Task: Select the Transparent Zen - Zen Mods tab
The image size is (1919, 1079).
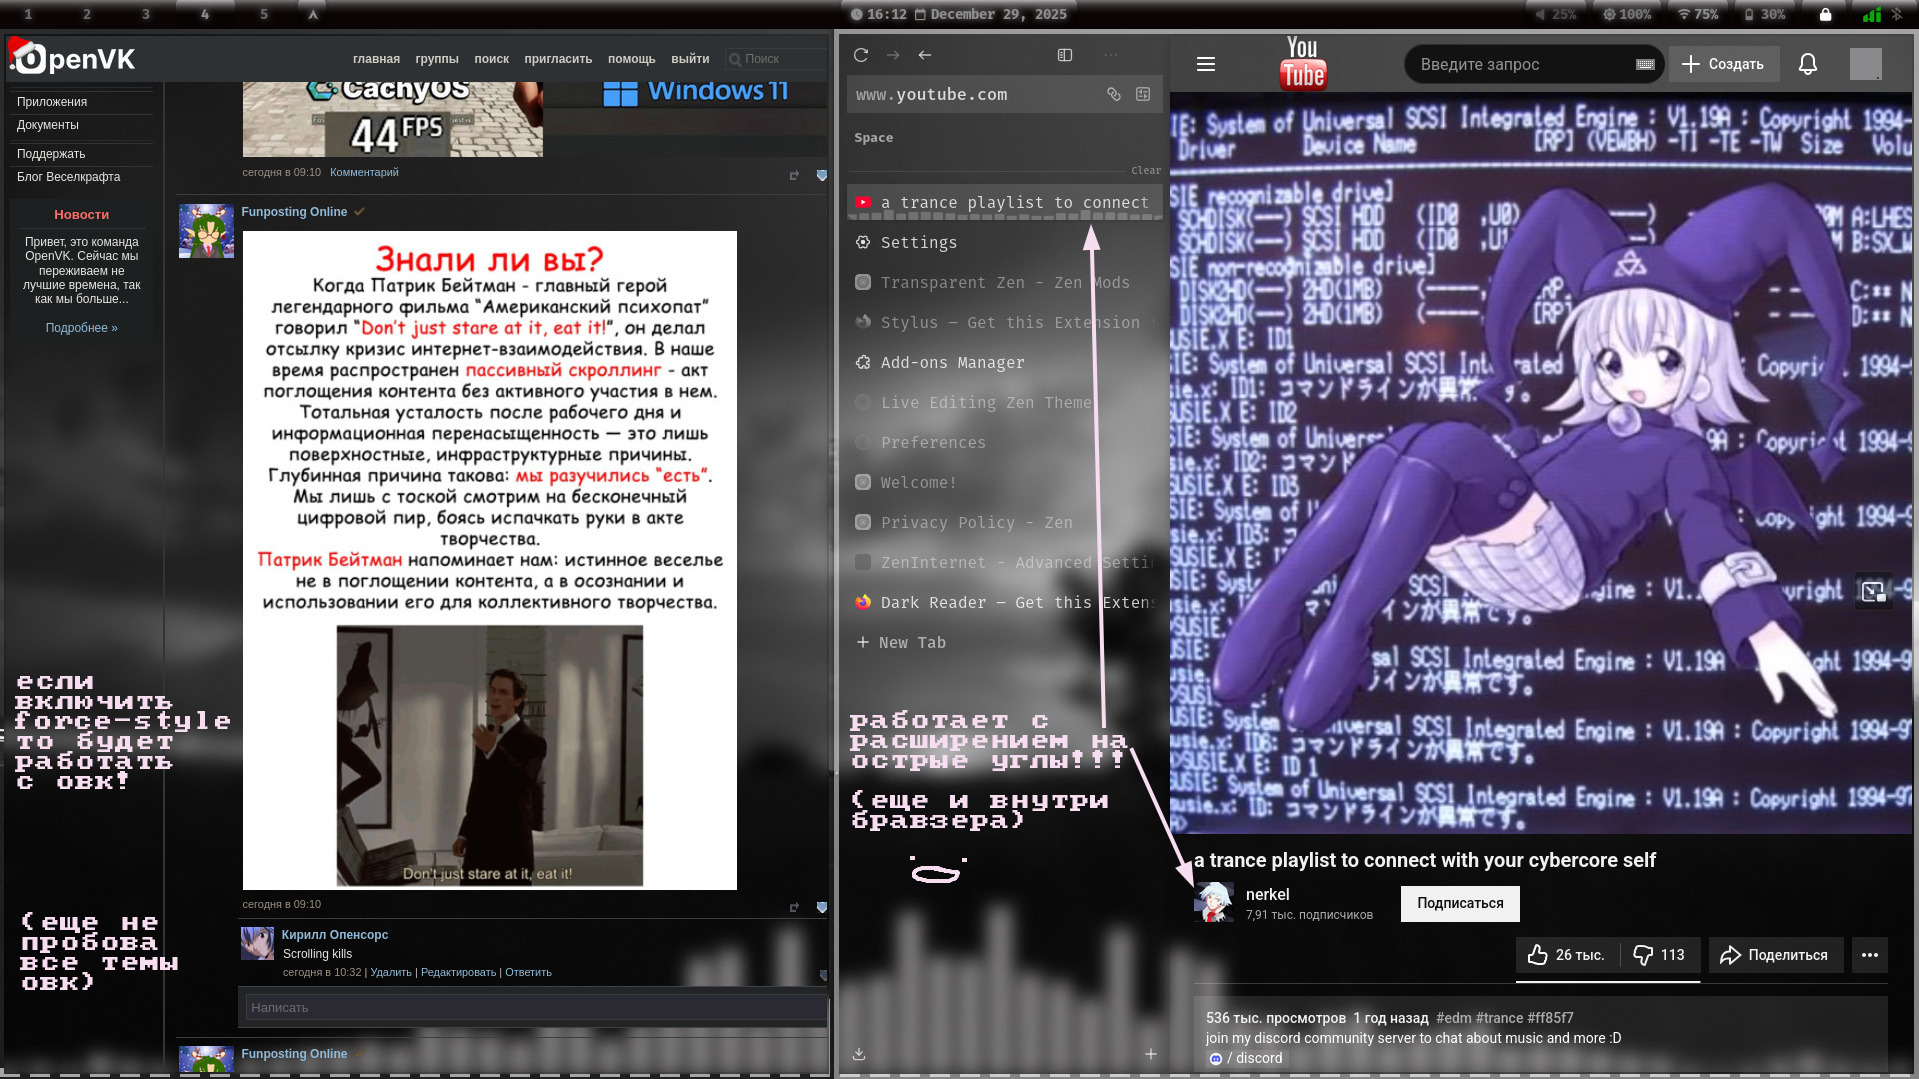Action: tap(1004, 282)
